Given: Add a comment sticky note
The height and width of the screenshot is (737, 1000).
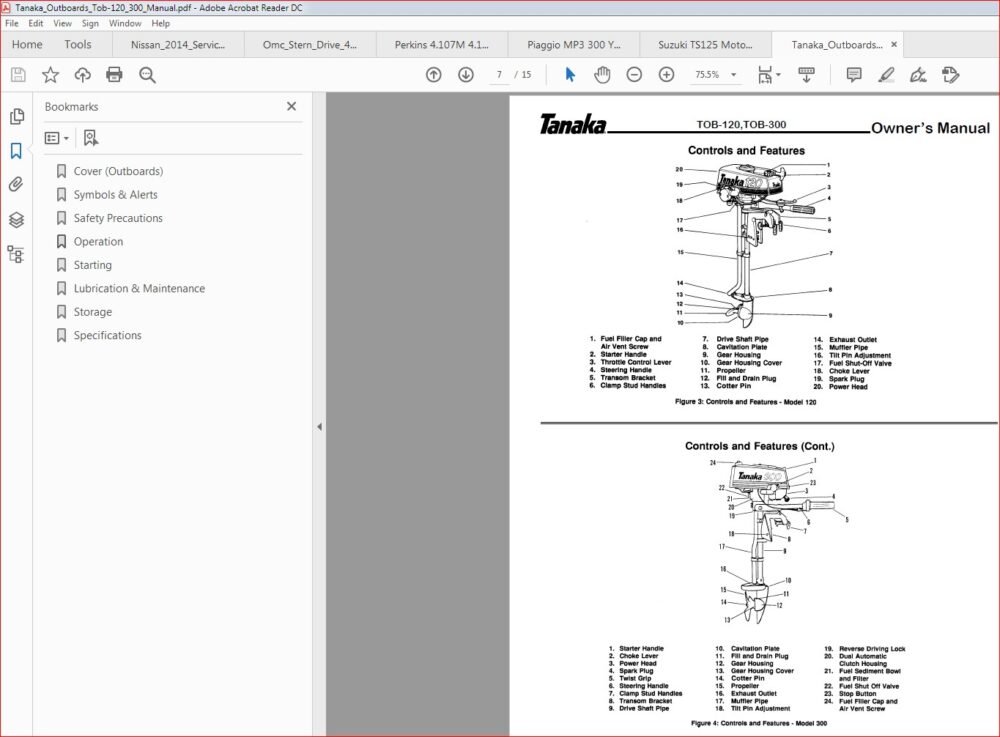Looking at the screenshot, I should click(854, 75).
